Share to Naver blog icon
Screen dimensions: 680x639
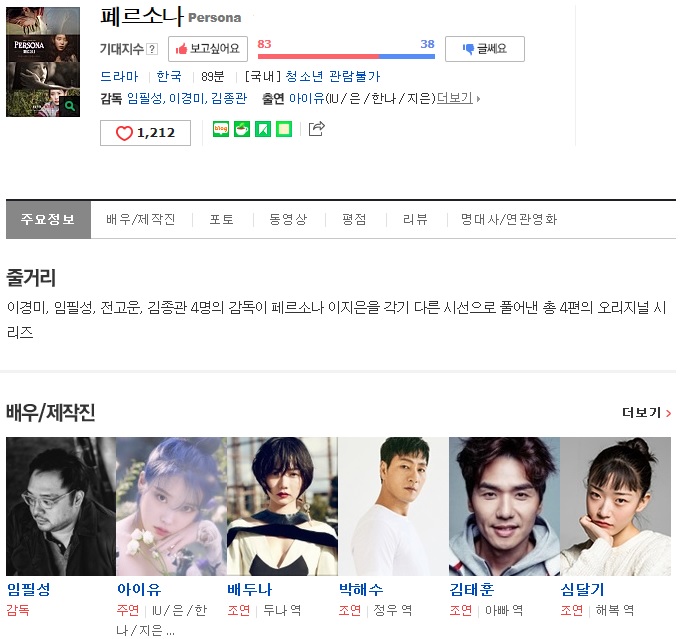(221, 129)
